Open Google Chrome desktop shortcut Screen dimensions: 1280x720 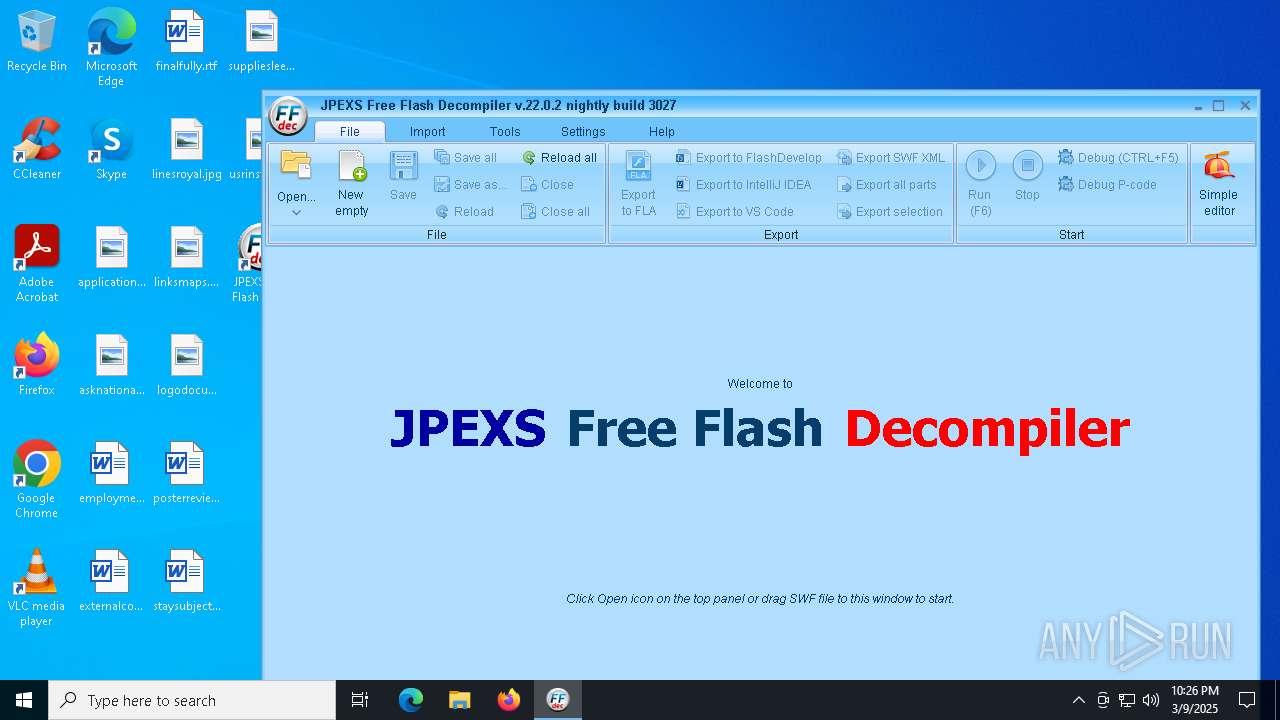pos(37,480)
